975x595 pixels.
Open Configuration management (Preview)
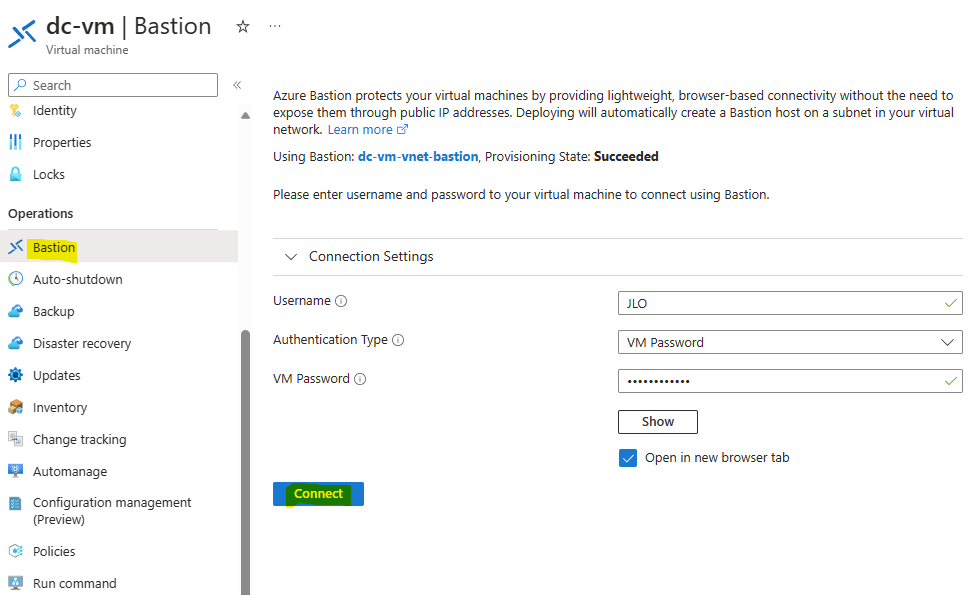pyautogui.click(x=112, y=510)
